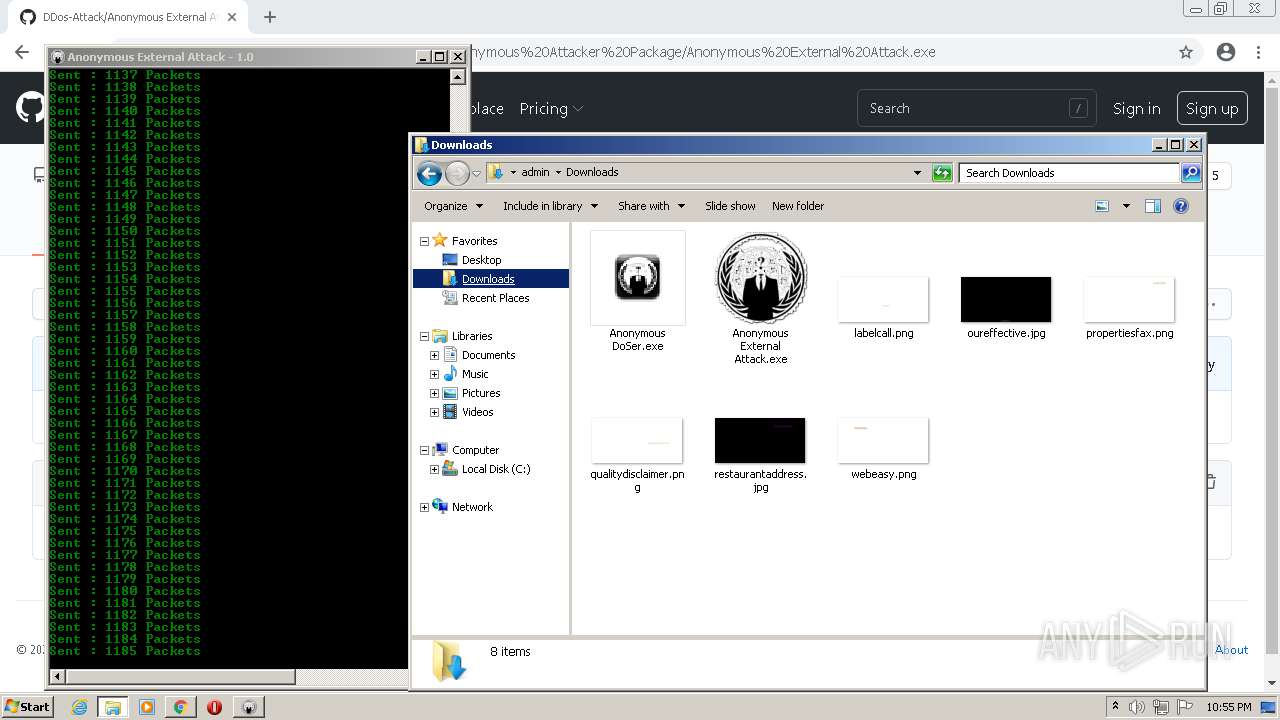Click the Chrome back arrow

[22, 52]
